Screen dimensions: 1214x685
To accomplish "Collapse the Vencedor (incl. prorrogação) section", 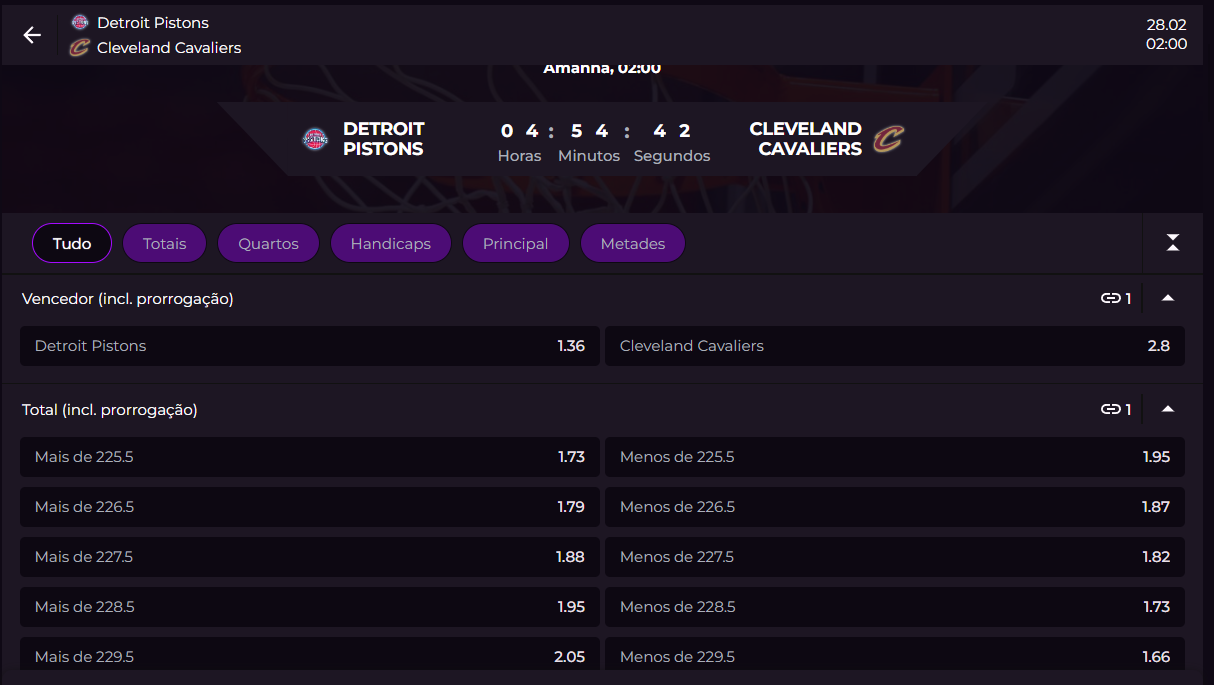I will click(1167, 298).
